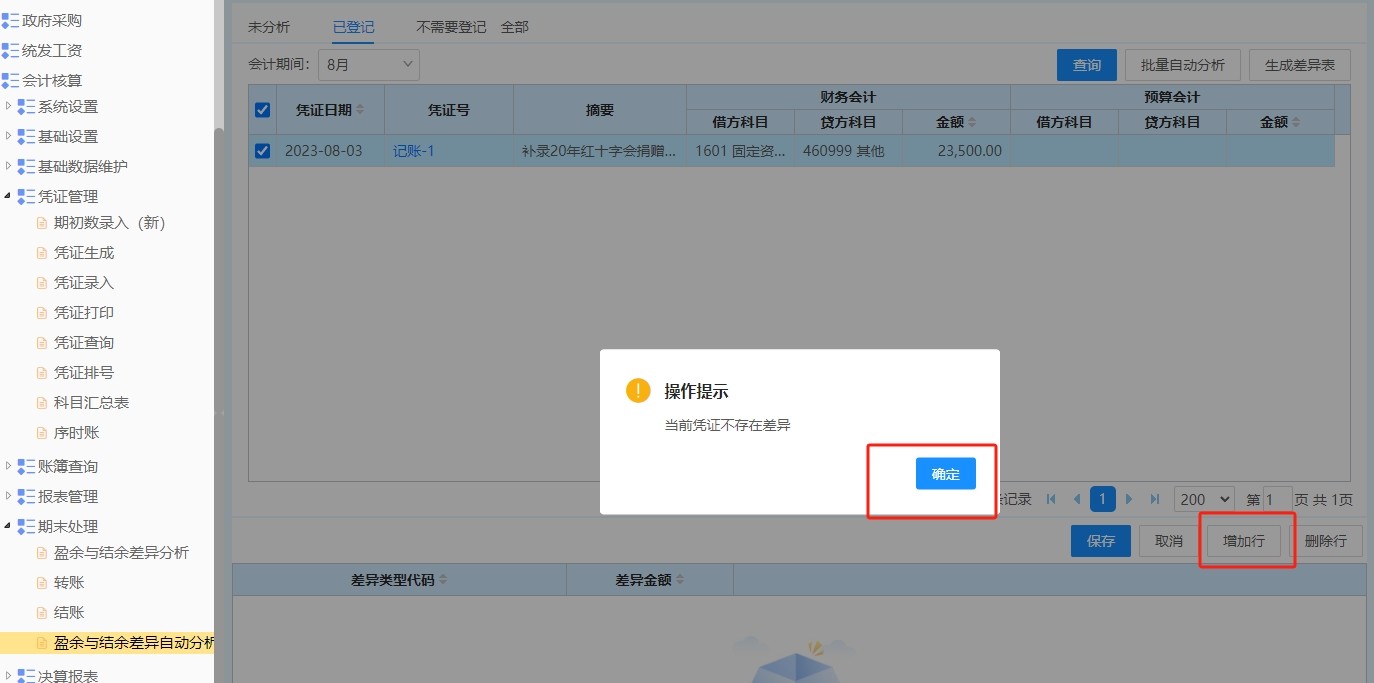Viewport: 1374px width, 683px height.
Task: Jump to first page of records
Action: (x=1051, y=498)
